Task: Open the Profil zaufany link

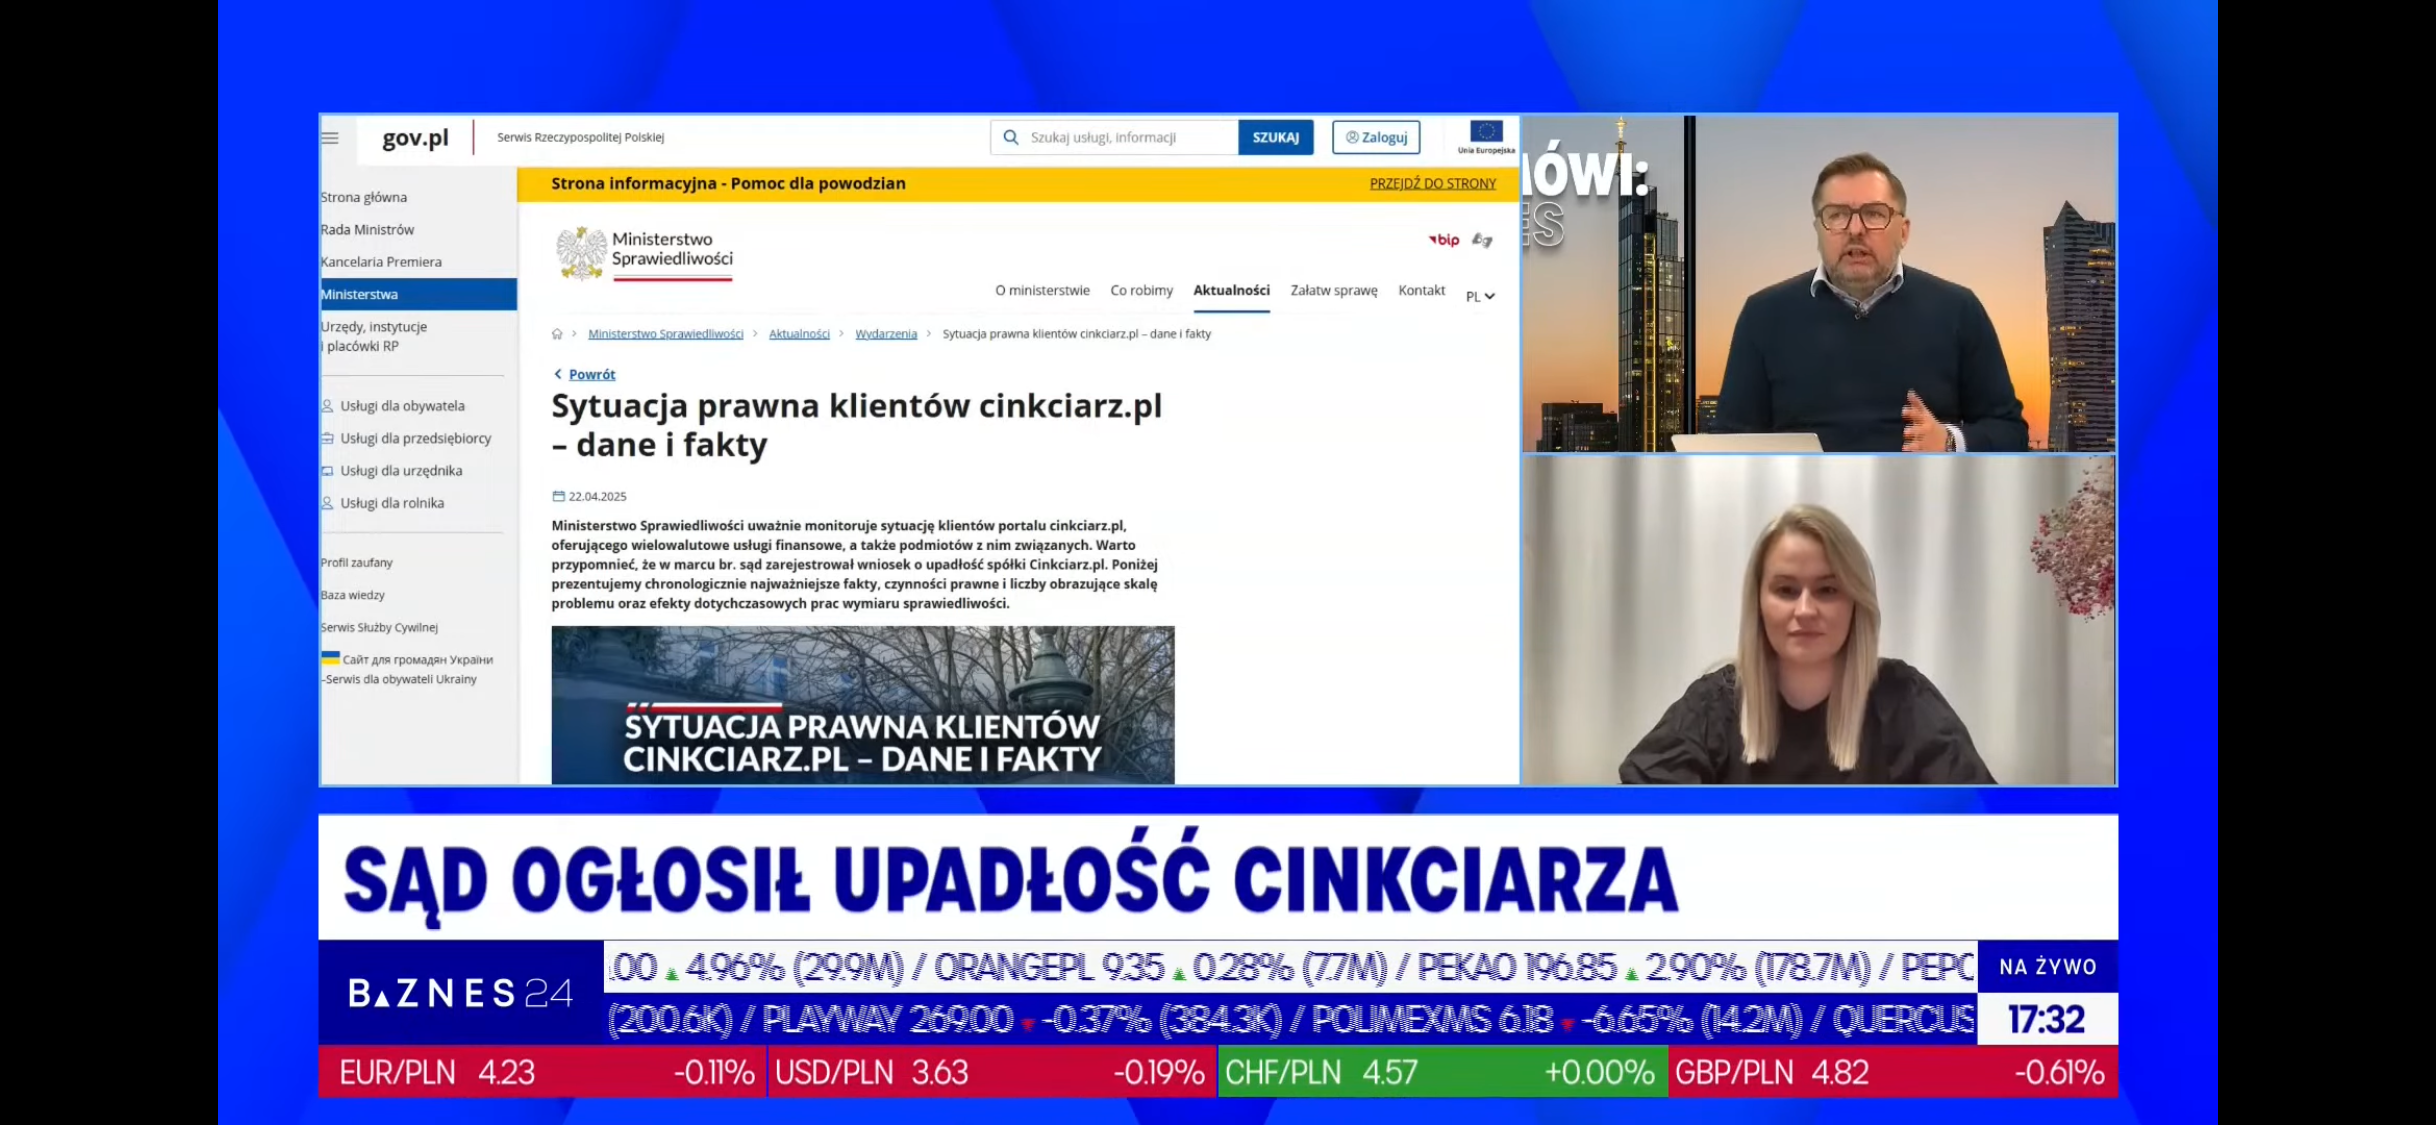Action: coord(357,563)
